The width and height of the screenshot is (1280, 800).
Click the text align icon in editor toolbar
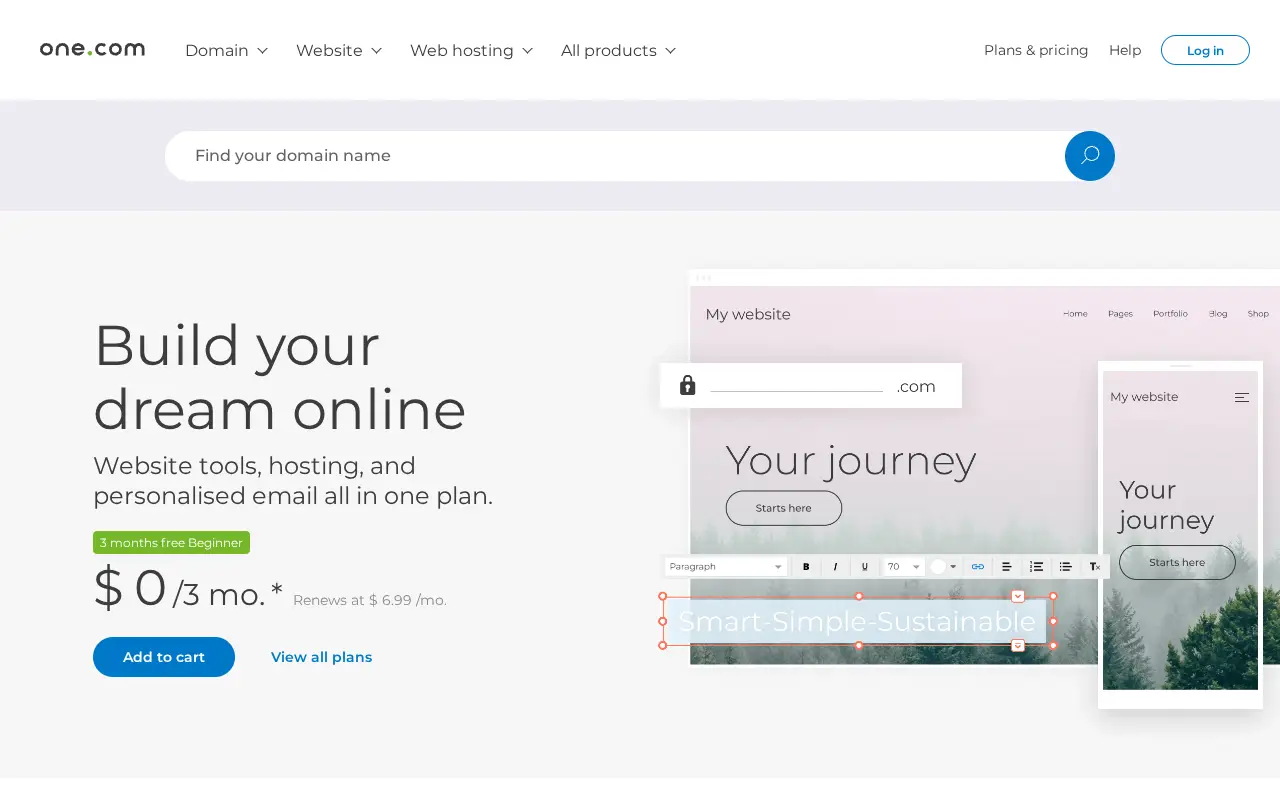pyautogui.click(x=1007, y=567)
